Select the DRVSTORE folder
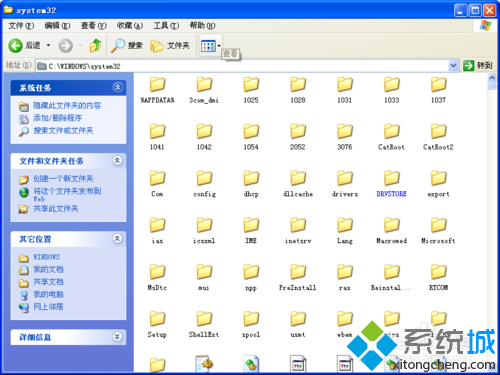Screen dimensions: 500x375 391,194
